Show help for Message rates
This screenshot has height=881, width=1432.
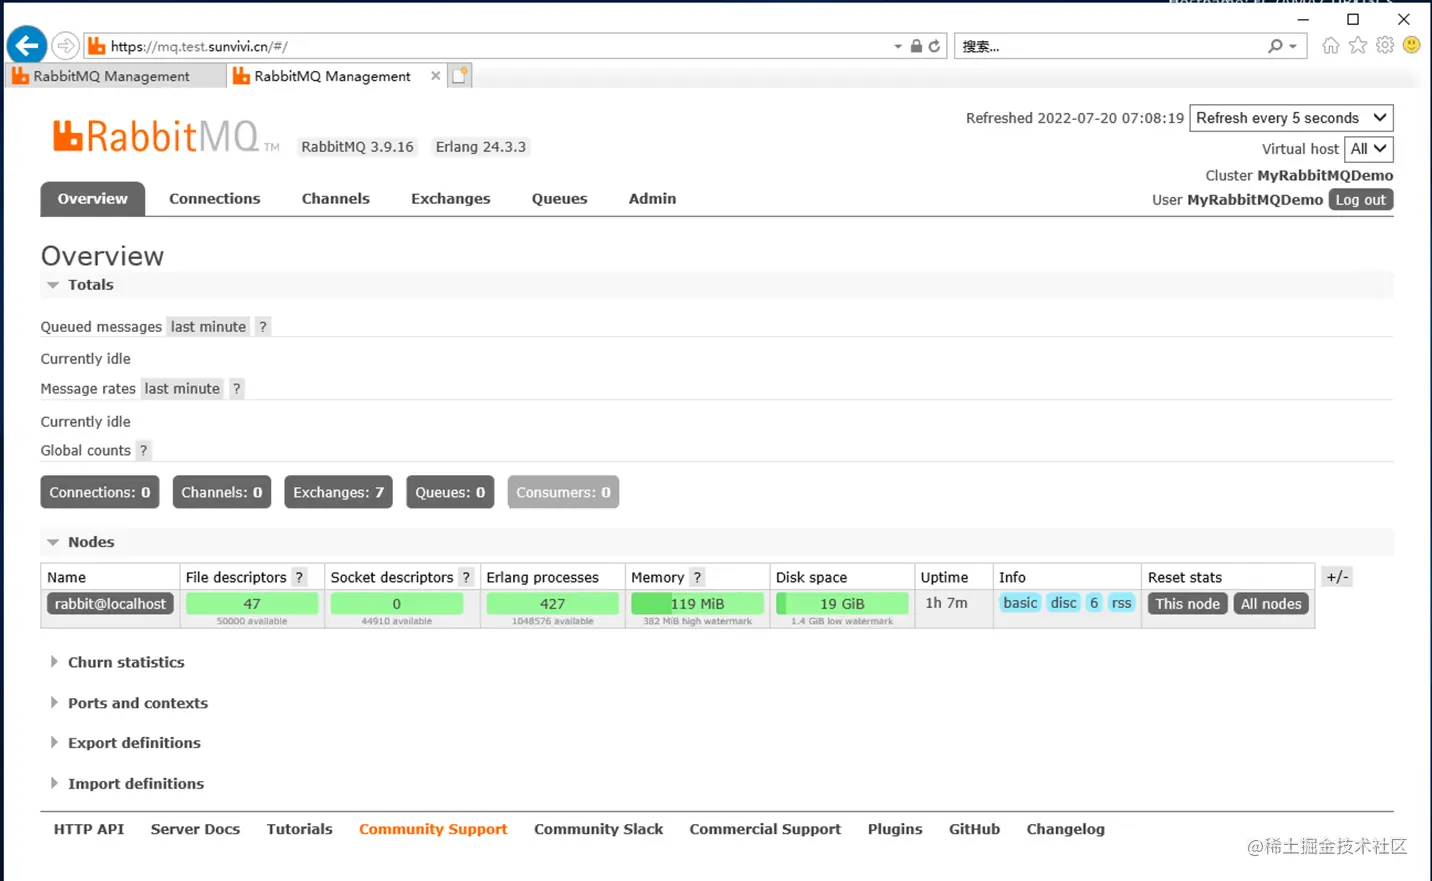(237, 389)
